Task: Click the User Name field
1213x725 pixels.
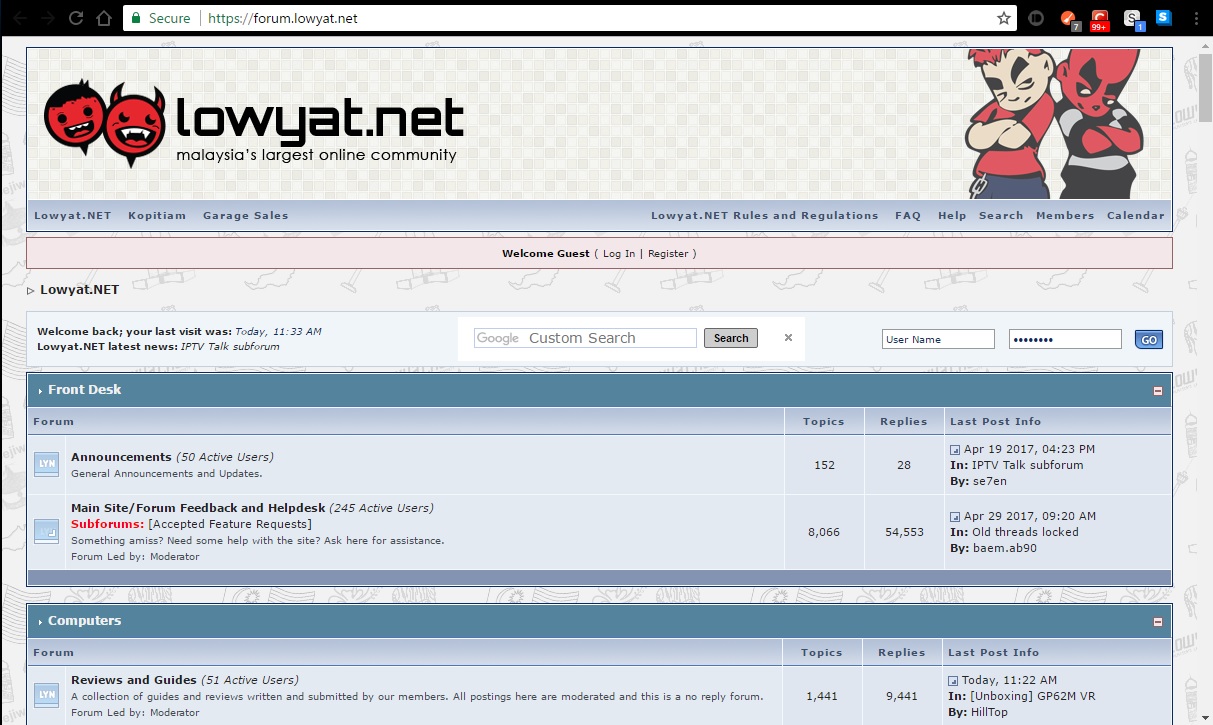Action: [x=938, y=339]
